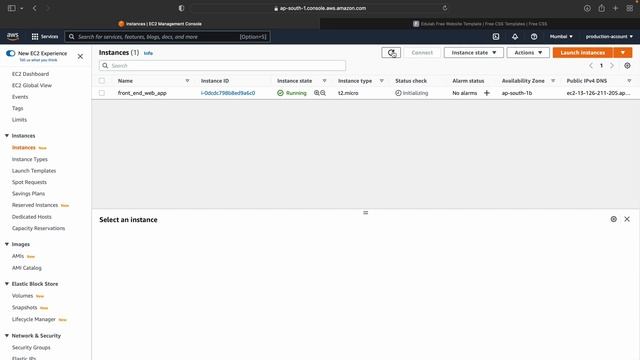Open CloudShell icon in AWS header

pyautogui.click(x=496, y=37)
